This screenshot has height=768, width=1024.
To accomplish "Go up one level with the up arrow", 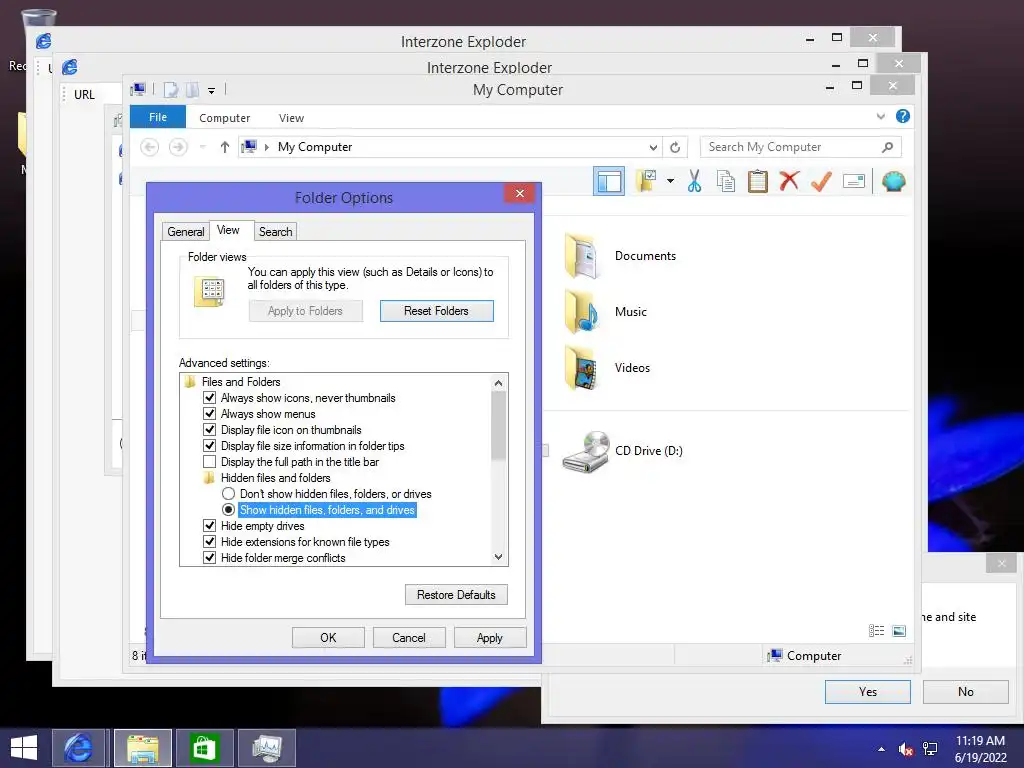I will click(x=225, y=147).
